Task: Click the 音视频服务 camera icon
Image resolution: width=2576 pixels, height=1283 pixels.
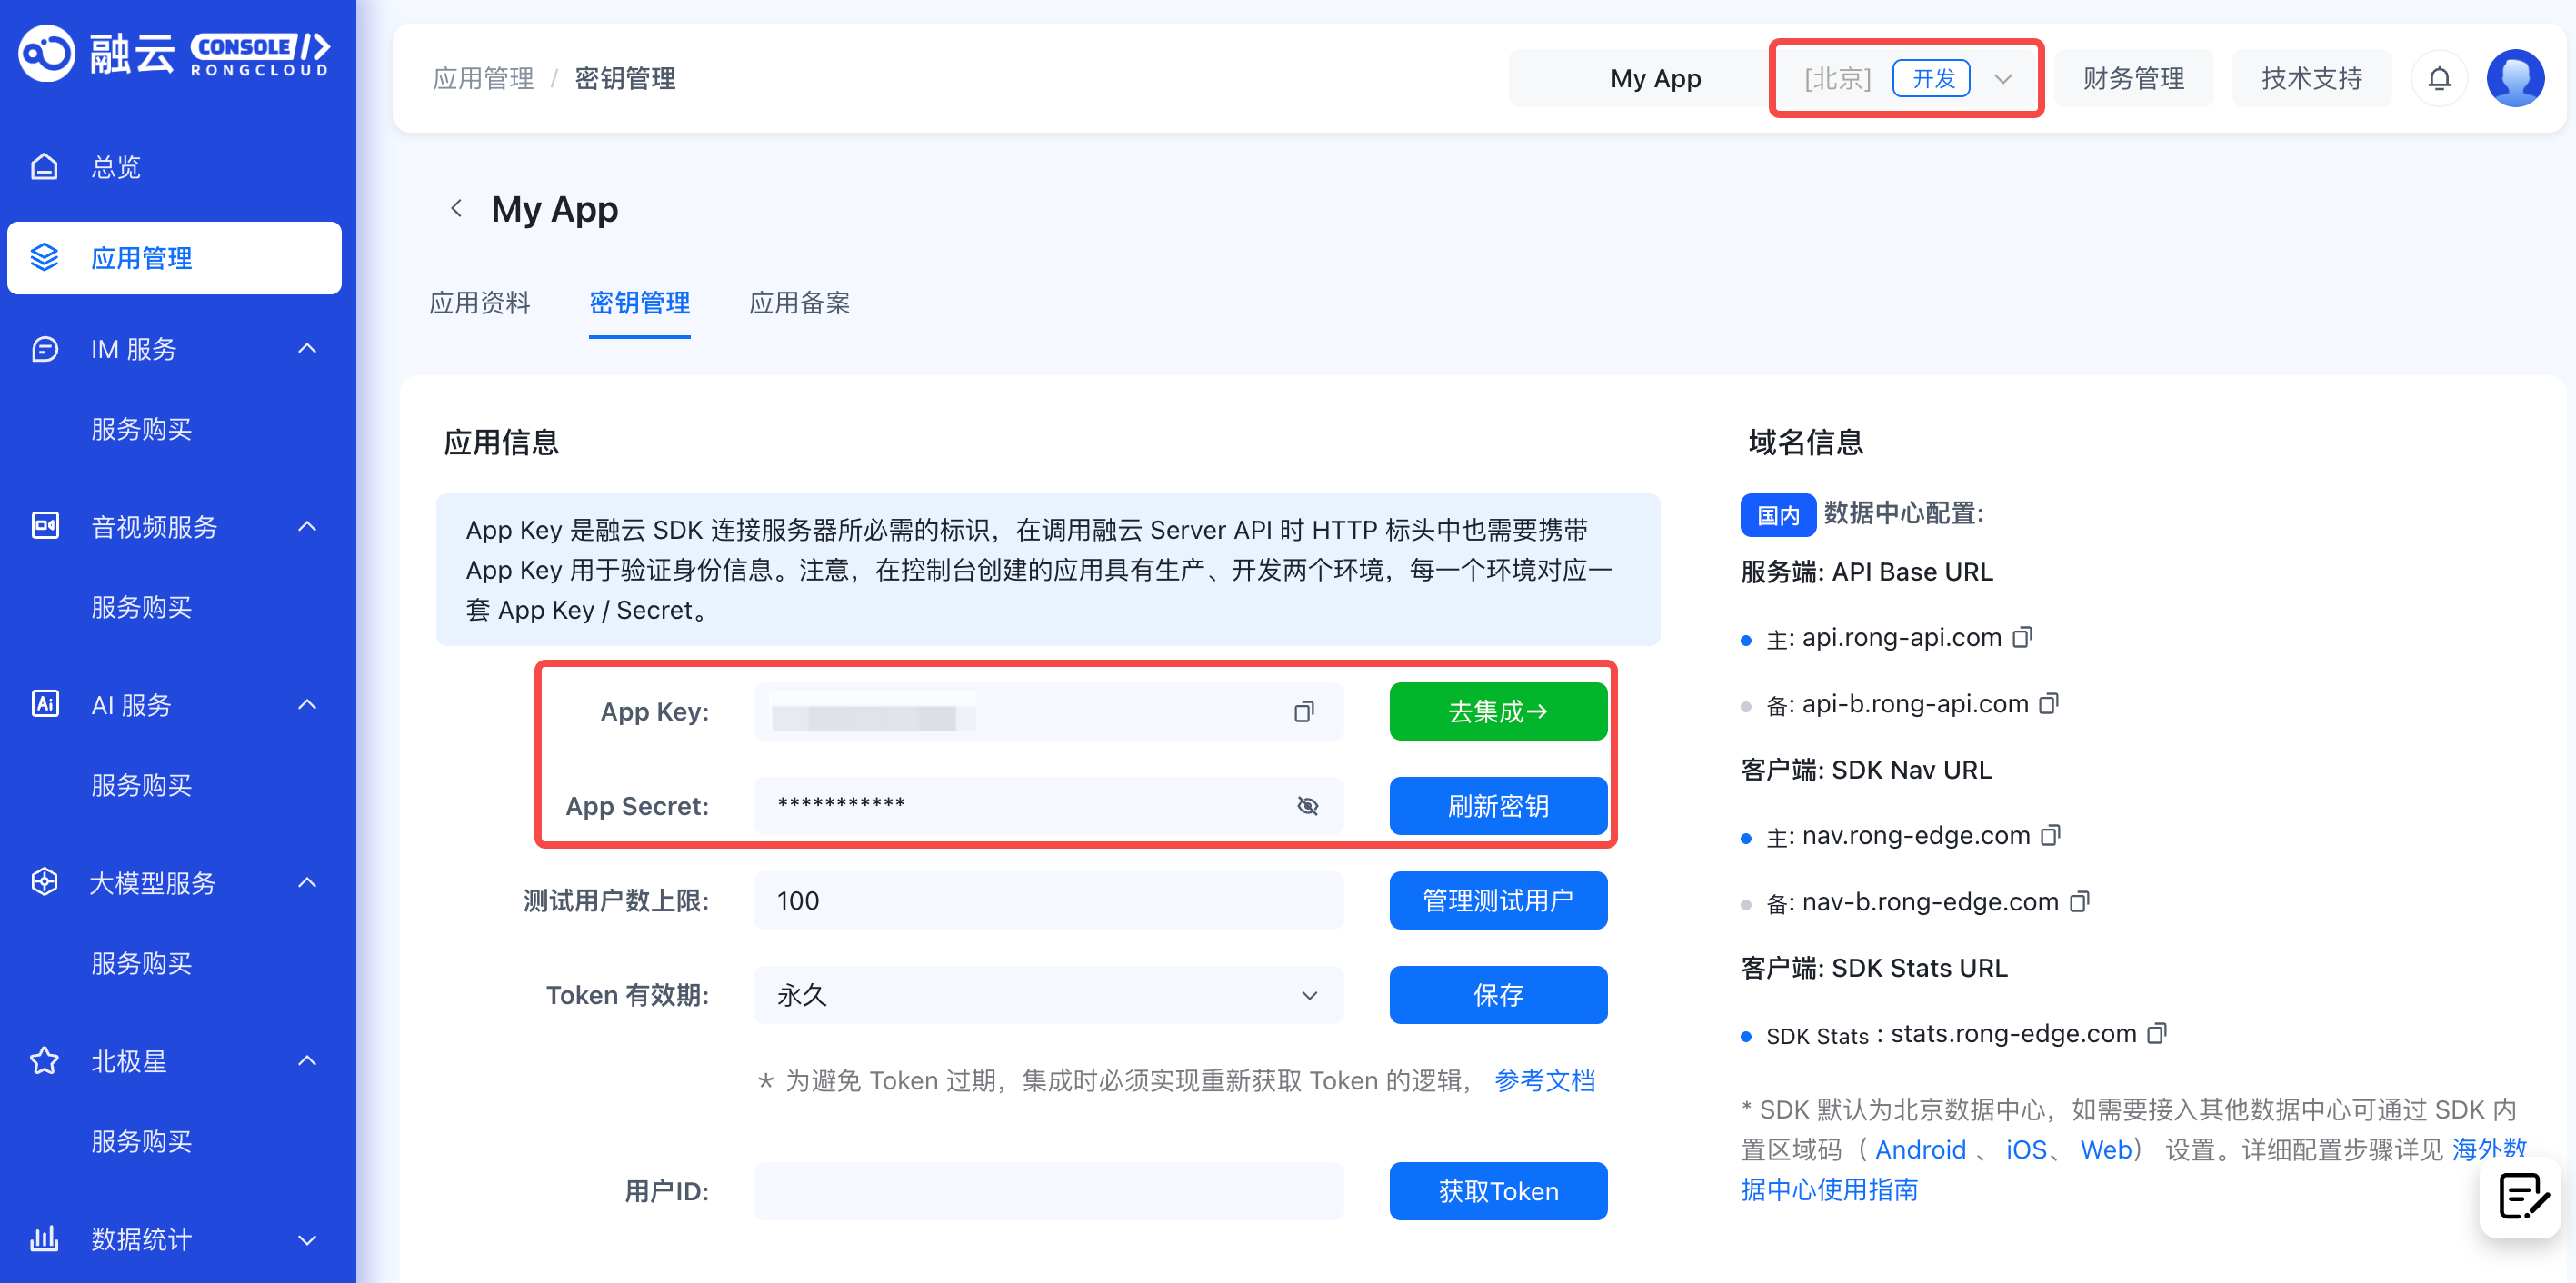Action: pos(44,526)
